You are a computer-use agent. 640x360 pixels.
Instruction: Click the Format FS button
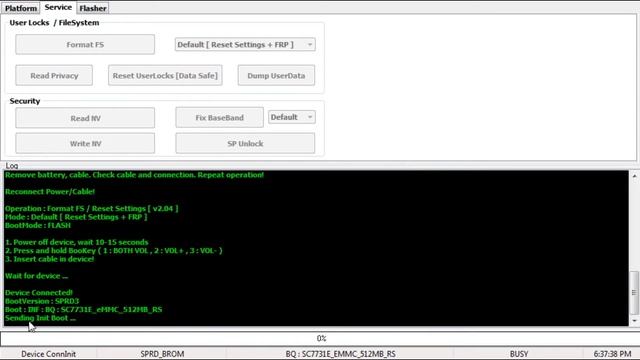tap(85, 44)
